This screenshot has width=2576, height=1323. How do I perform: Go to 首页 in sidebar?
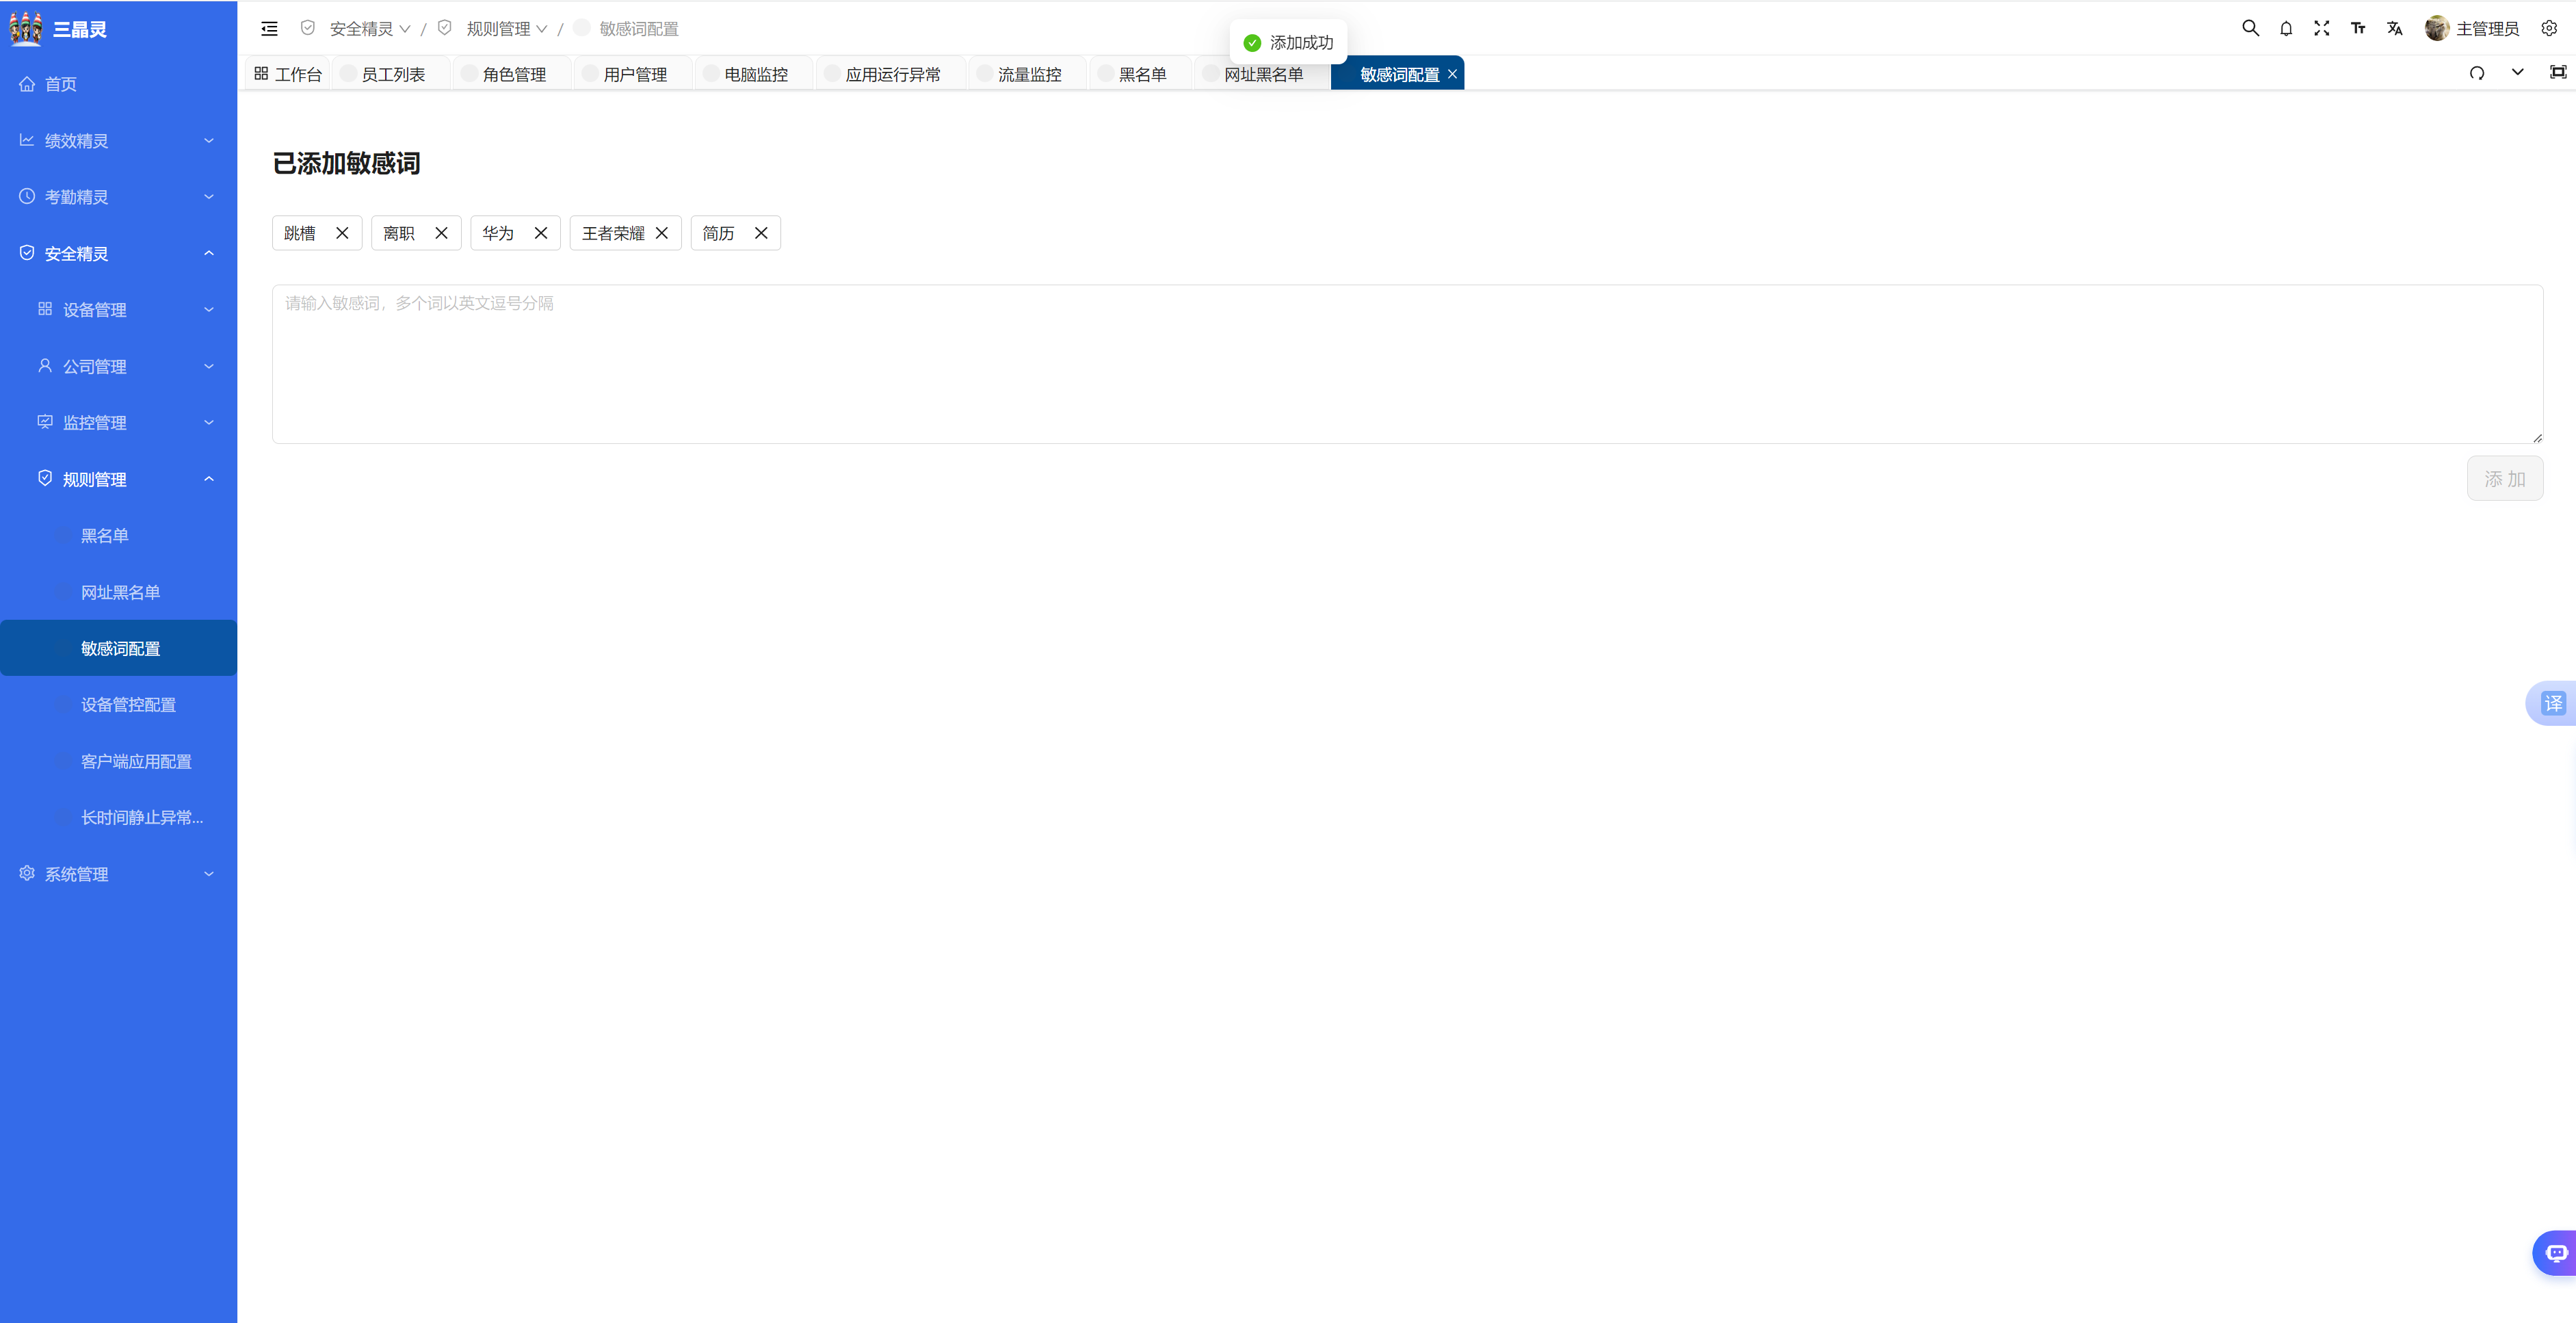118,84
